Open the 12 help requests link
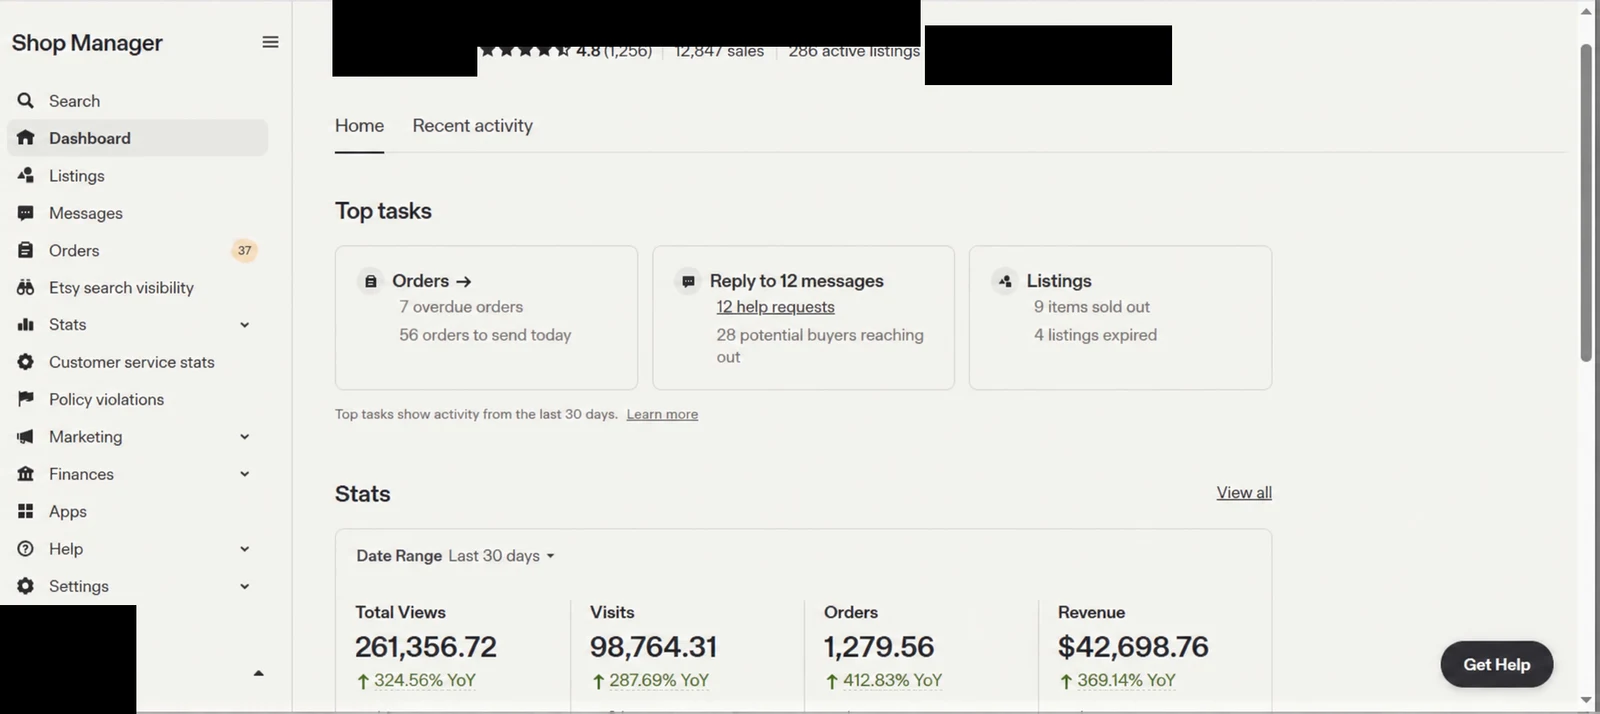1600x714 pixels. (x=775, y=307)
